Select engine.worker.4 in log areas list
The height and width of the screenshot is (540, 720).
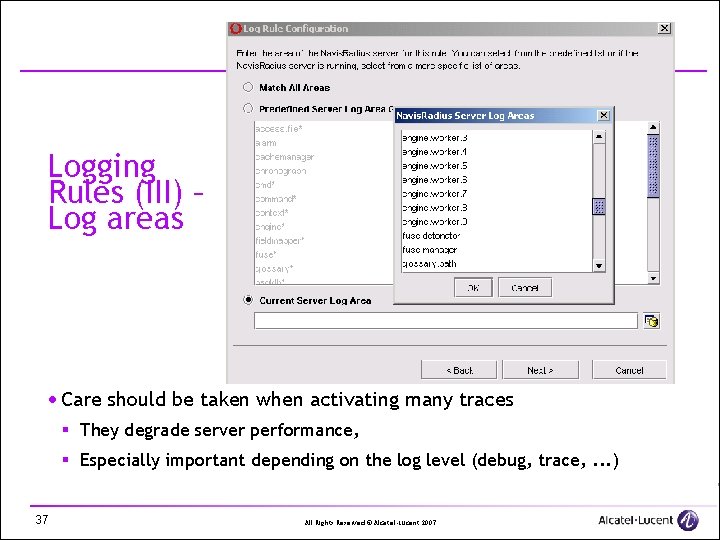coord(435,152)
